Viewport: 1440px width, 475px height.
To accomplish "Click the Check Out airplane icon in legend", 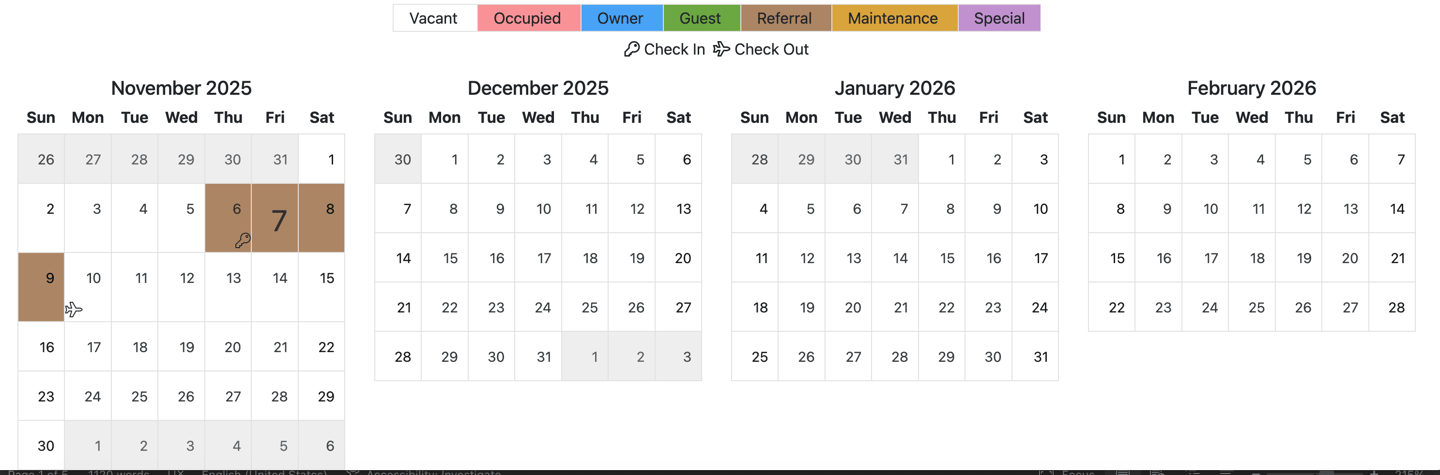I will 721,49.
